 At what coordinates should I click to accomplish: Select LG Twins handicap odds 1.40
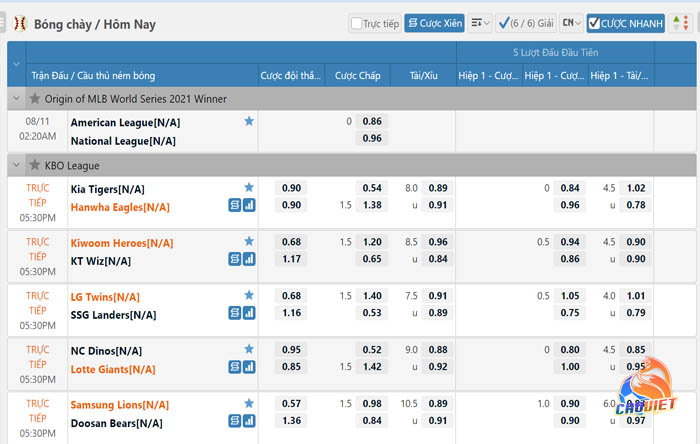pyautogui.click(x=372, y=296)
